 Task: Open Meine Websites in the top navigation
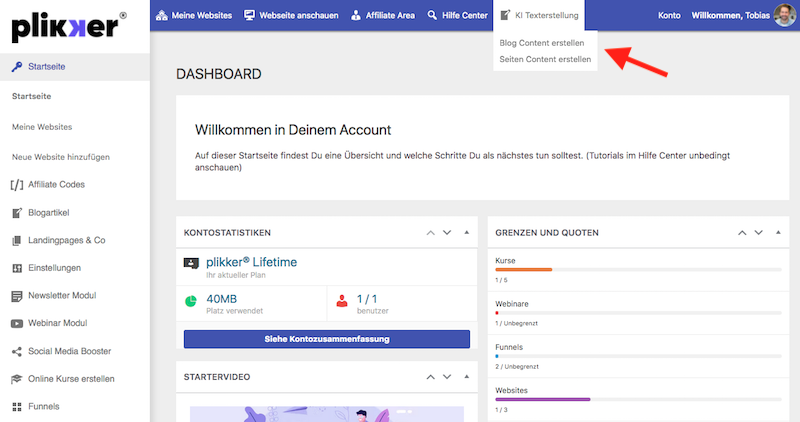(x=194, y=15)
